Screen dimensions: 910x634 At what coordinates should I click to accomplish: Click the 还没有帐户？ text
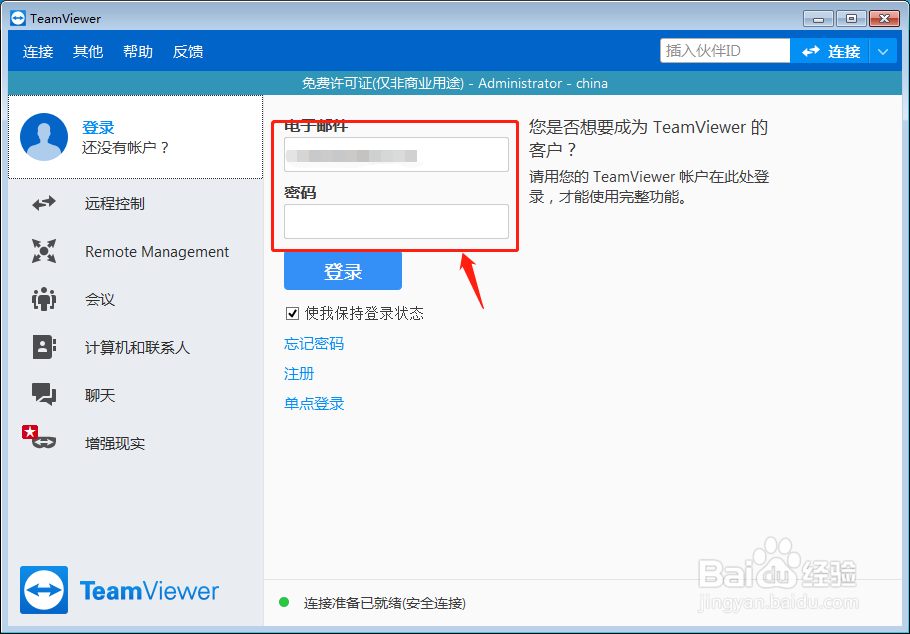125,147
